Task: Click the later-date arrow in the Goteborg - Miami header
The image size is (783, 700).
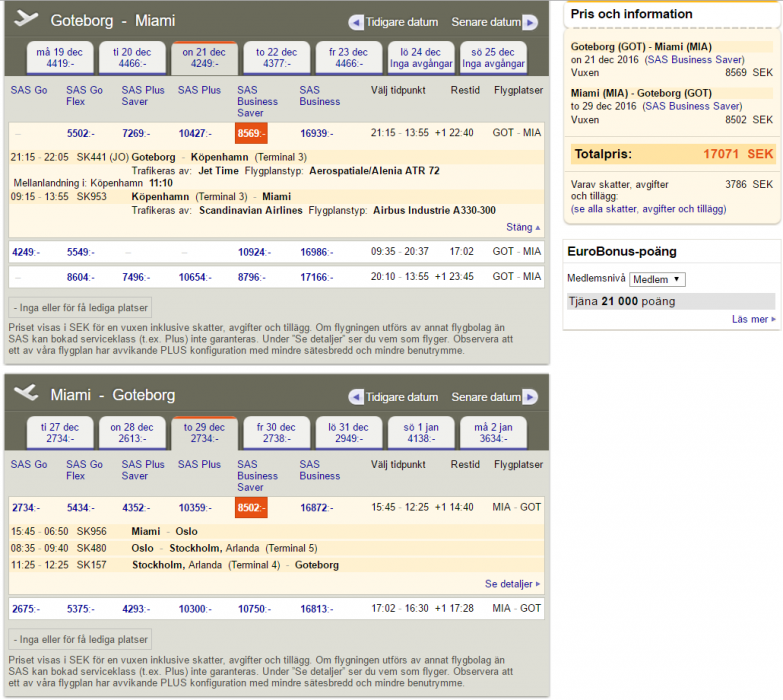Action: (x=529, y=22)
